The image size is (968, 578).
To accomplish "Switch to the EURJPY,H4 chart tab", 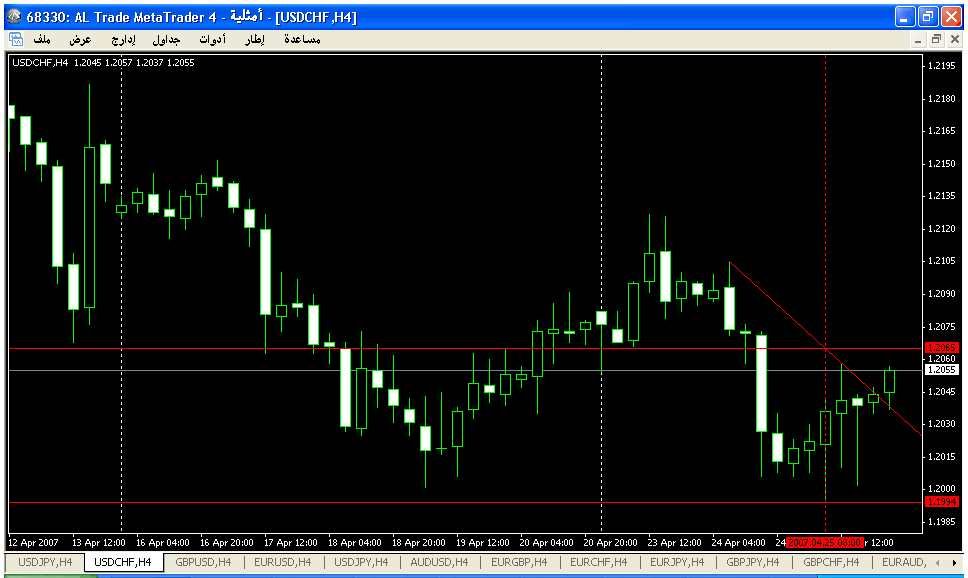I will 677,562.
